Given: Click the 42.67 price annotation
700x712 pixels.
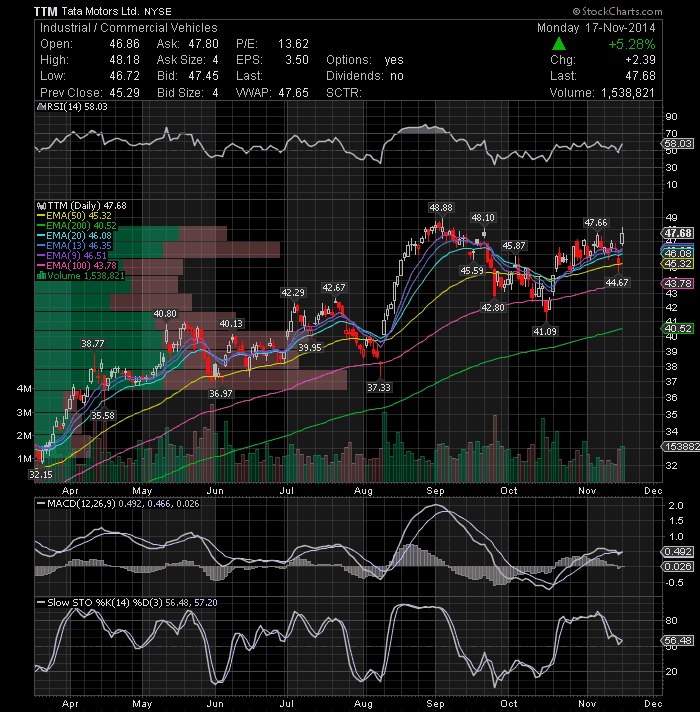Looking at the screenshot, I should [x=334, y=287].
